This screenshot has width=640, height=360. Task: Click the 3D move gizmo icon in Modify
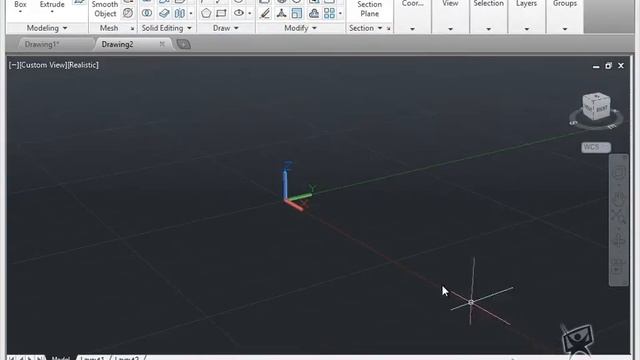[x=281, y=13]
